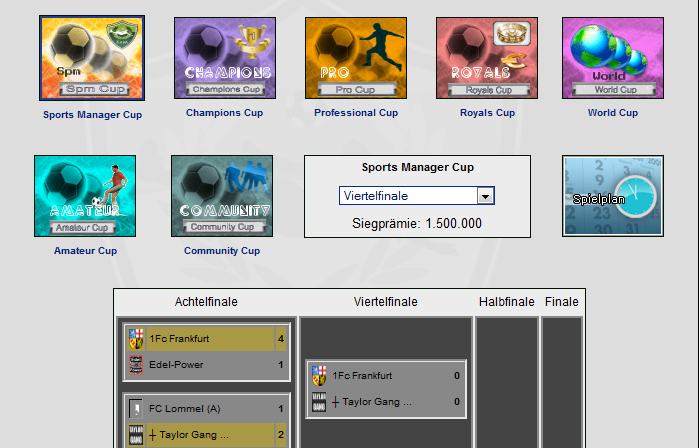
Task: Select the Finale column header
Action: click(x=562, y=302)
